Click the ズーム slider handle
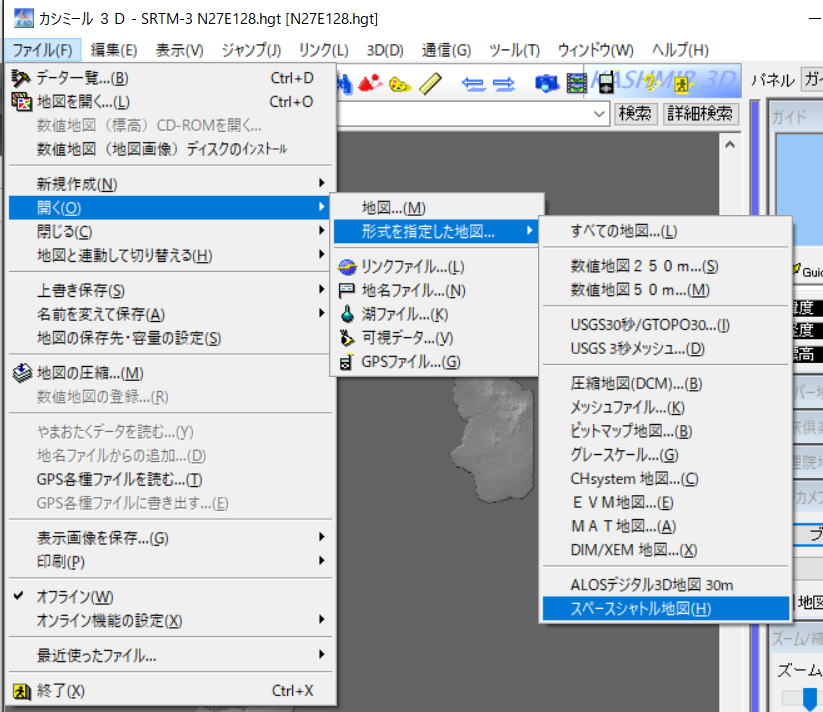Image resolution: width=823 pixels, height=712 pixels. click(810, 698)
